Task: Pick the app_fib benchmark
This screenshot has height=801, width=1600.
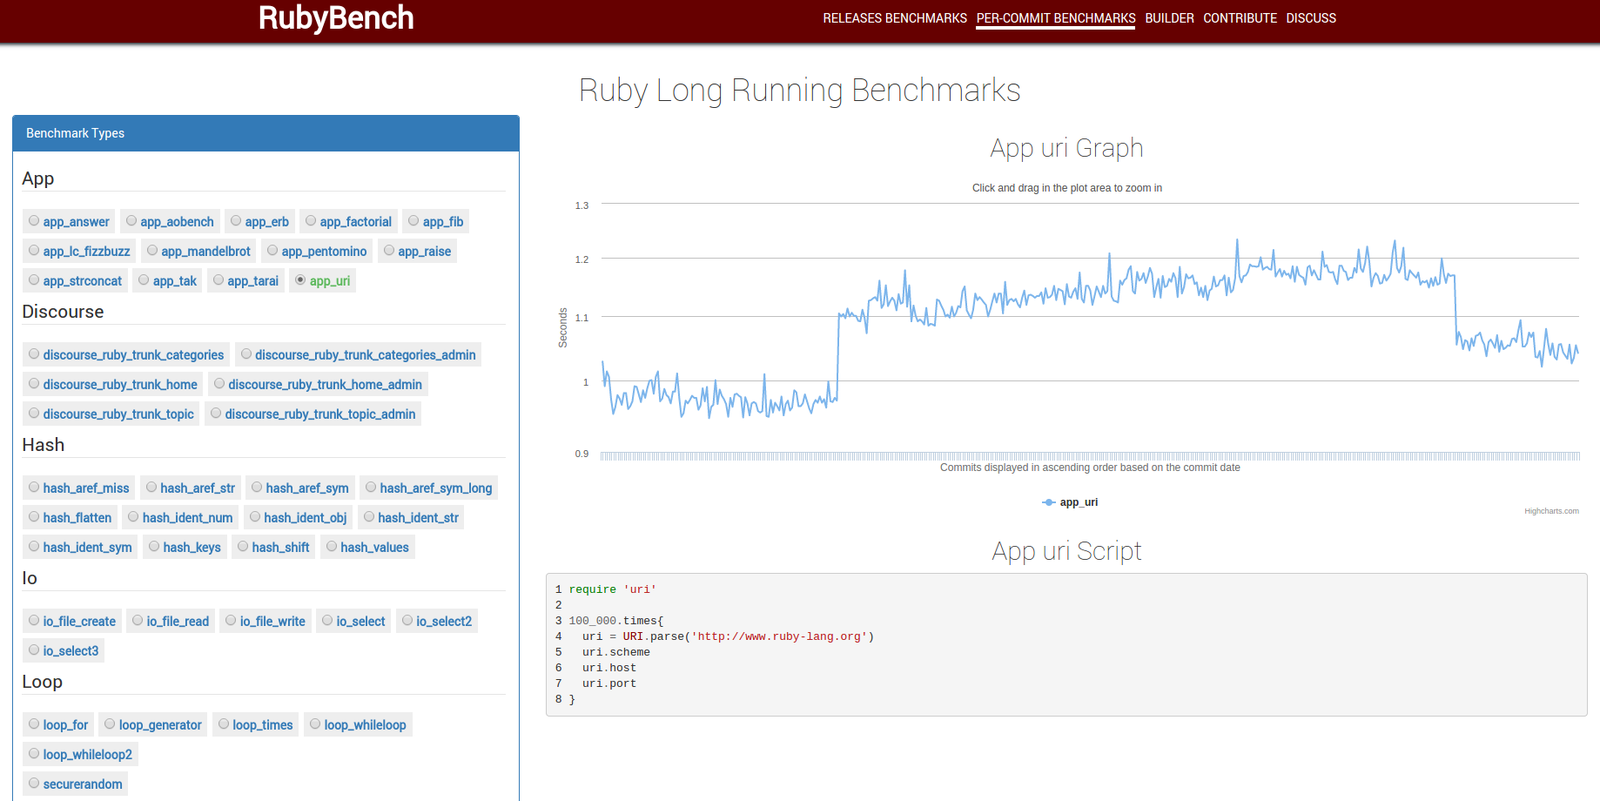Action: (436, 222)
